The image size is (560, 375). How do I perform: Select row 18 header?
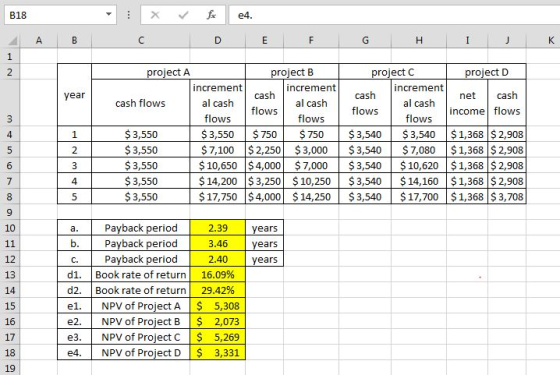click(x=10, y=353)
